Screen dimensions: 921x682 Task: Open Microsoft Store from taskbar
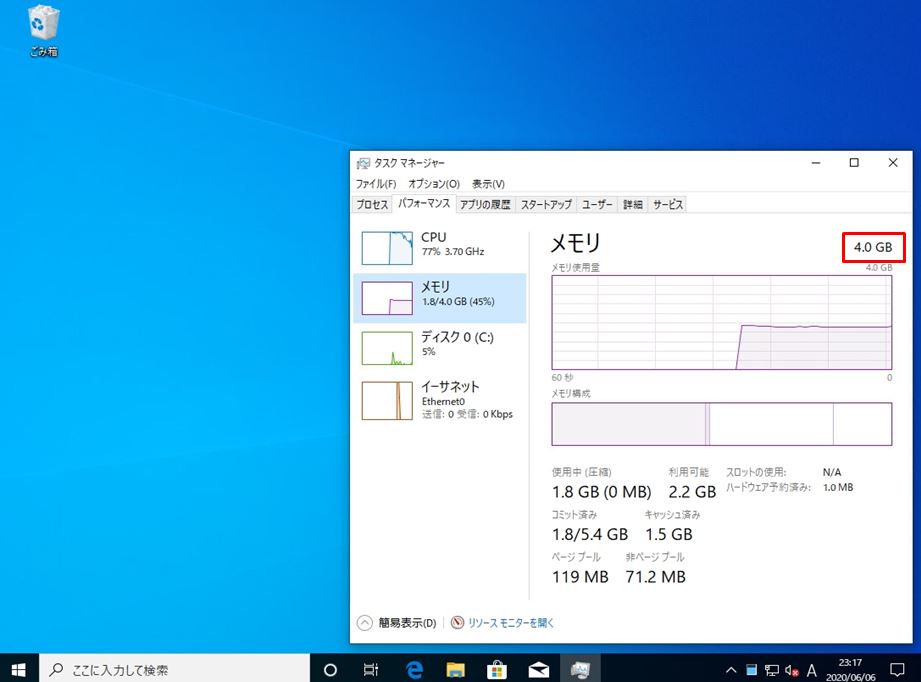point(497,669)
